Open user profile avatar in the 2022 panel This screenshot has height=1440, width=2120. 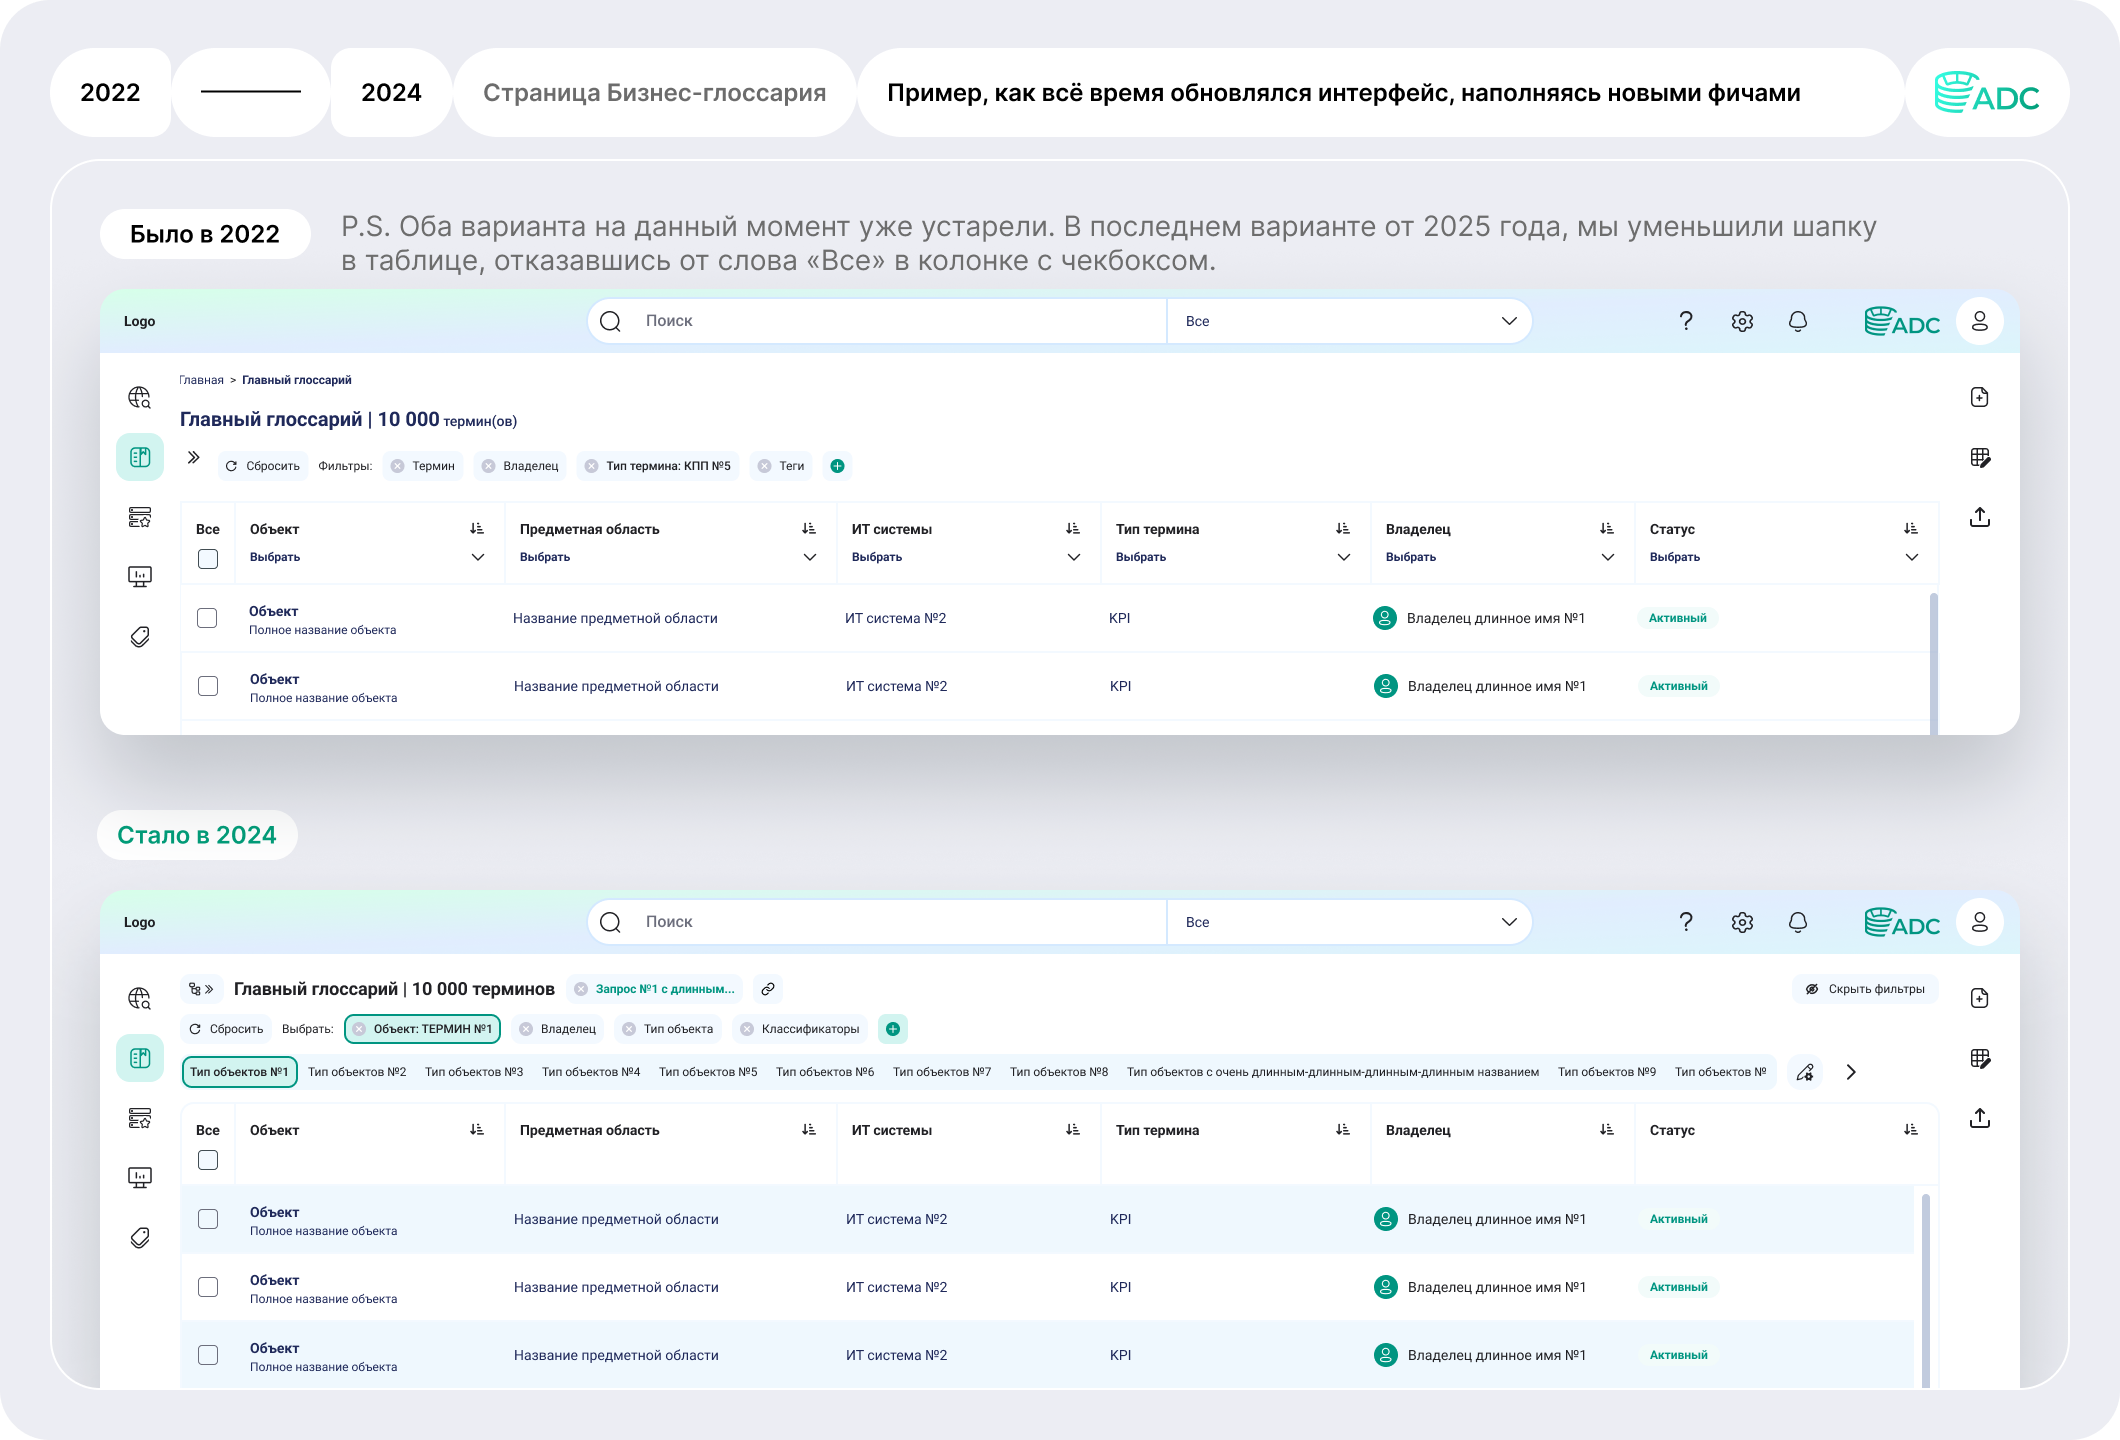(x=1980, y=321)
